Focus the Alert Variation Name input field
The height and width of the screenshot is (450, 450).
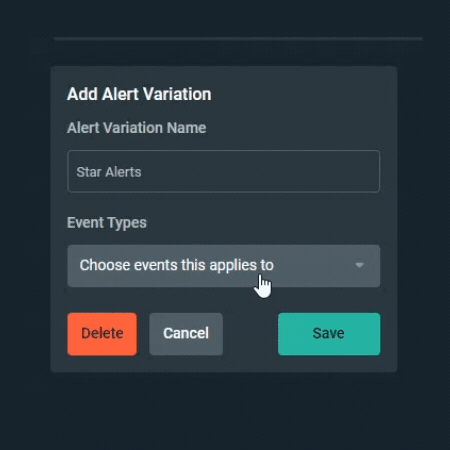223,171
